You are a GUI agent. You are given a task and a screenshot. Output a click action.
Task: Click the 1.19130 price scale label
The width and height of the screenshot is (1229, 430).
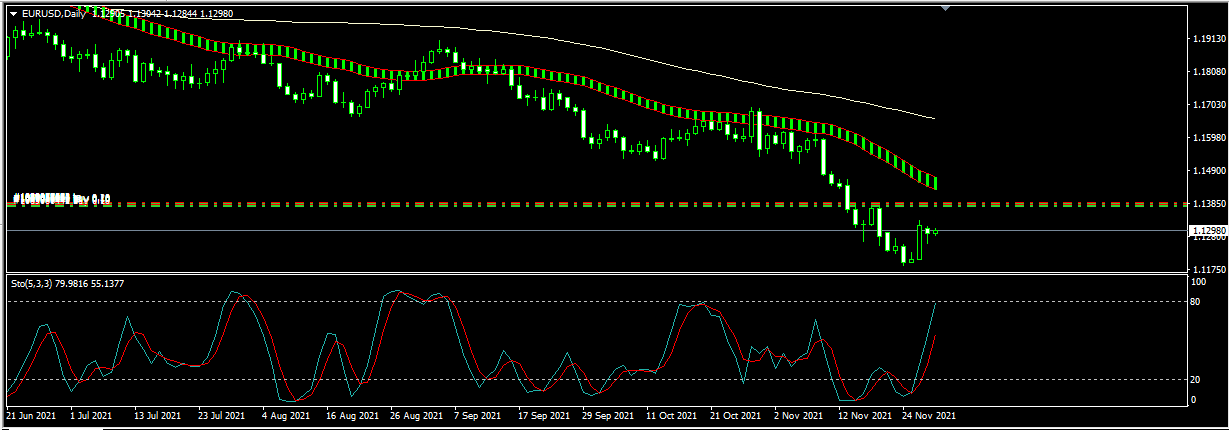1209,39
